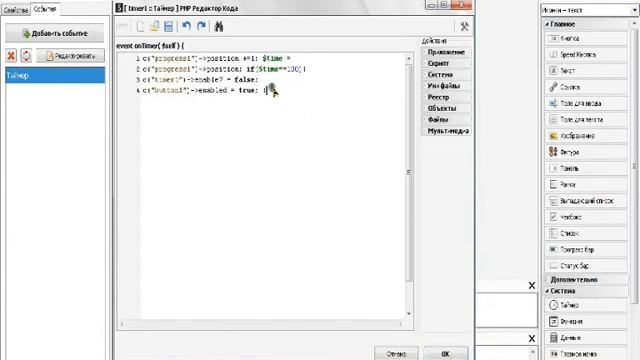Redo the last code edit
Viewport: 640px width, 360px height.
(x=201, y=27)
